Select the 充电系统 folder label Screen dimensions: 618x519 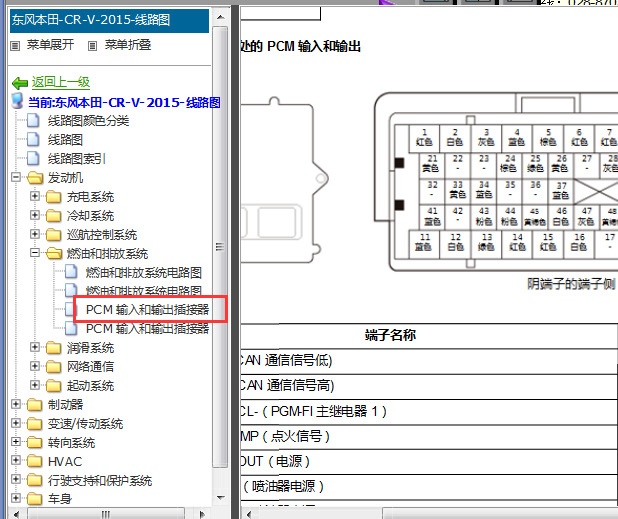click(x=90, y=196)
